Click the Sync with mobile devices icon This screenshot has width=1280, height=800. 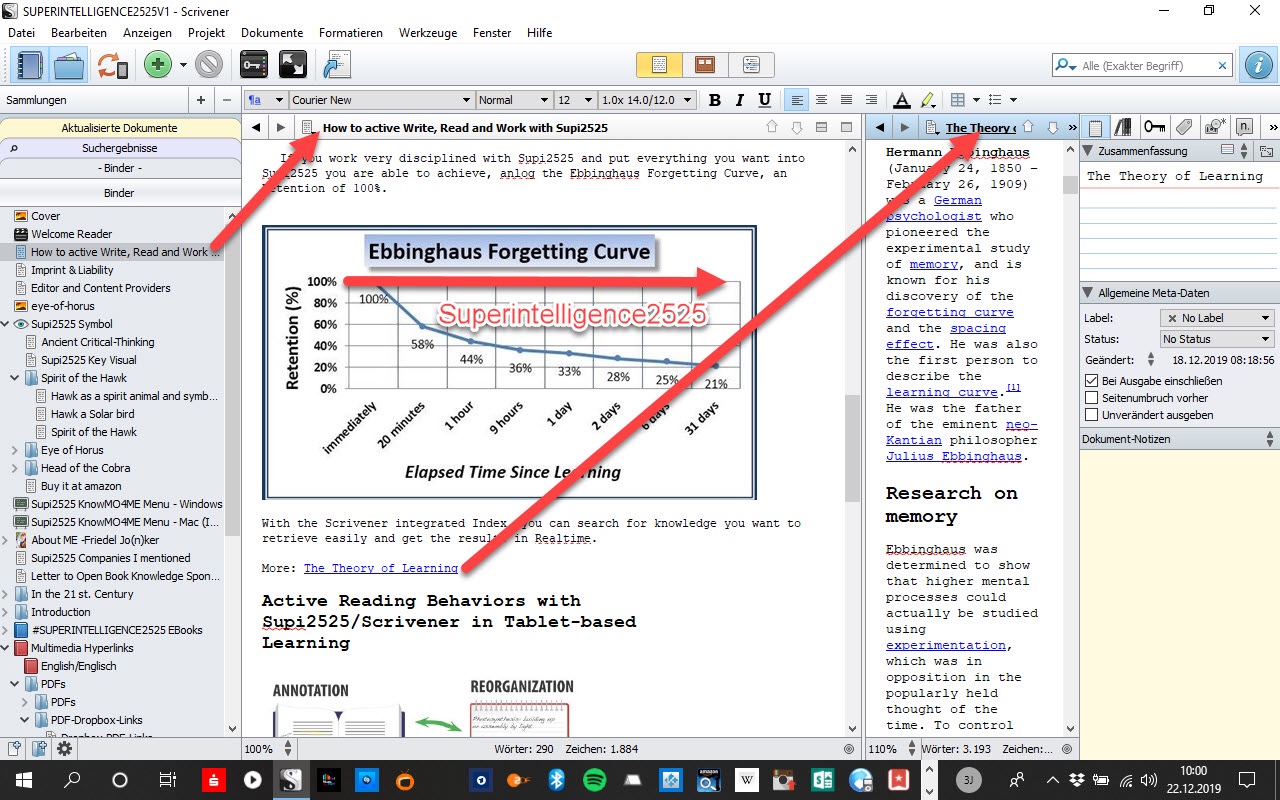pos(112,66)
